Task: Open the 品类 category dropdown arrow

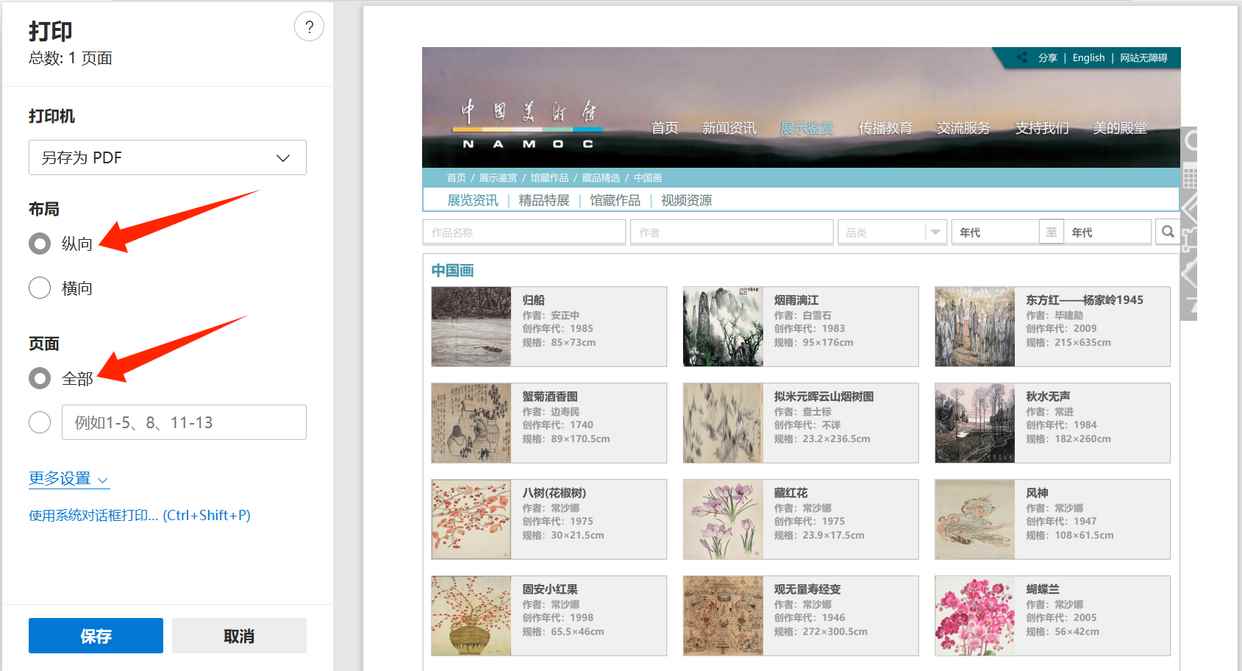Action: click(x=935, y=232)
